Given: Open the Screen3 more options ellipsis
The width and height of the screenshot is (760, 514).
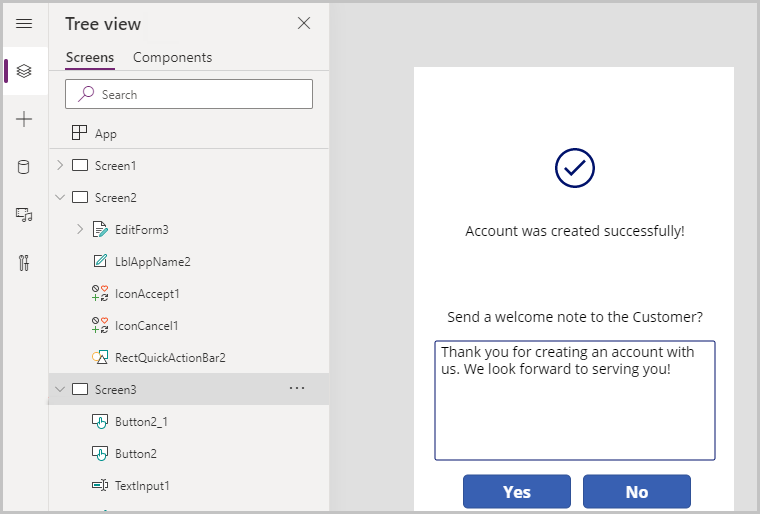Looking at the screenshot, I should tap(297, 388).
